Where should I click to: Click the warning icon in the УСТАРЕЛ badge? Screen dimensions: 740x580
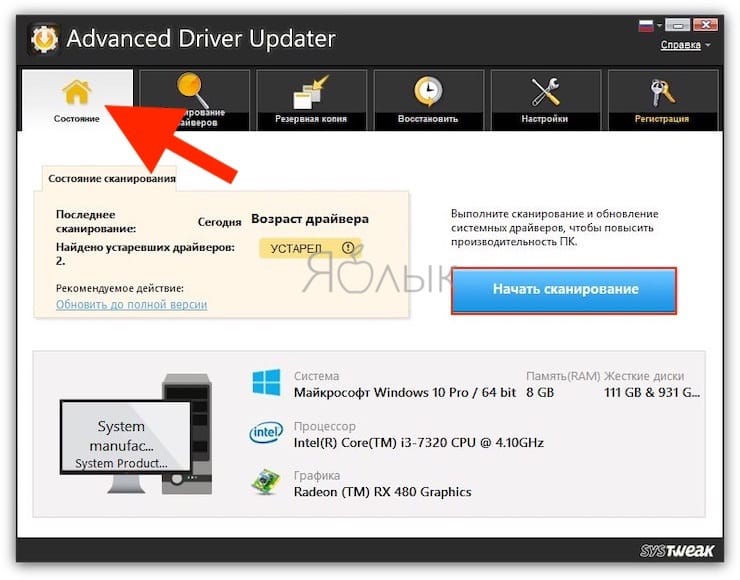pos(348,248)
